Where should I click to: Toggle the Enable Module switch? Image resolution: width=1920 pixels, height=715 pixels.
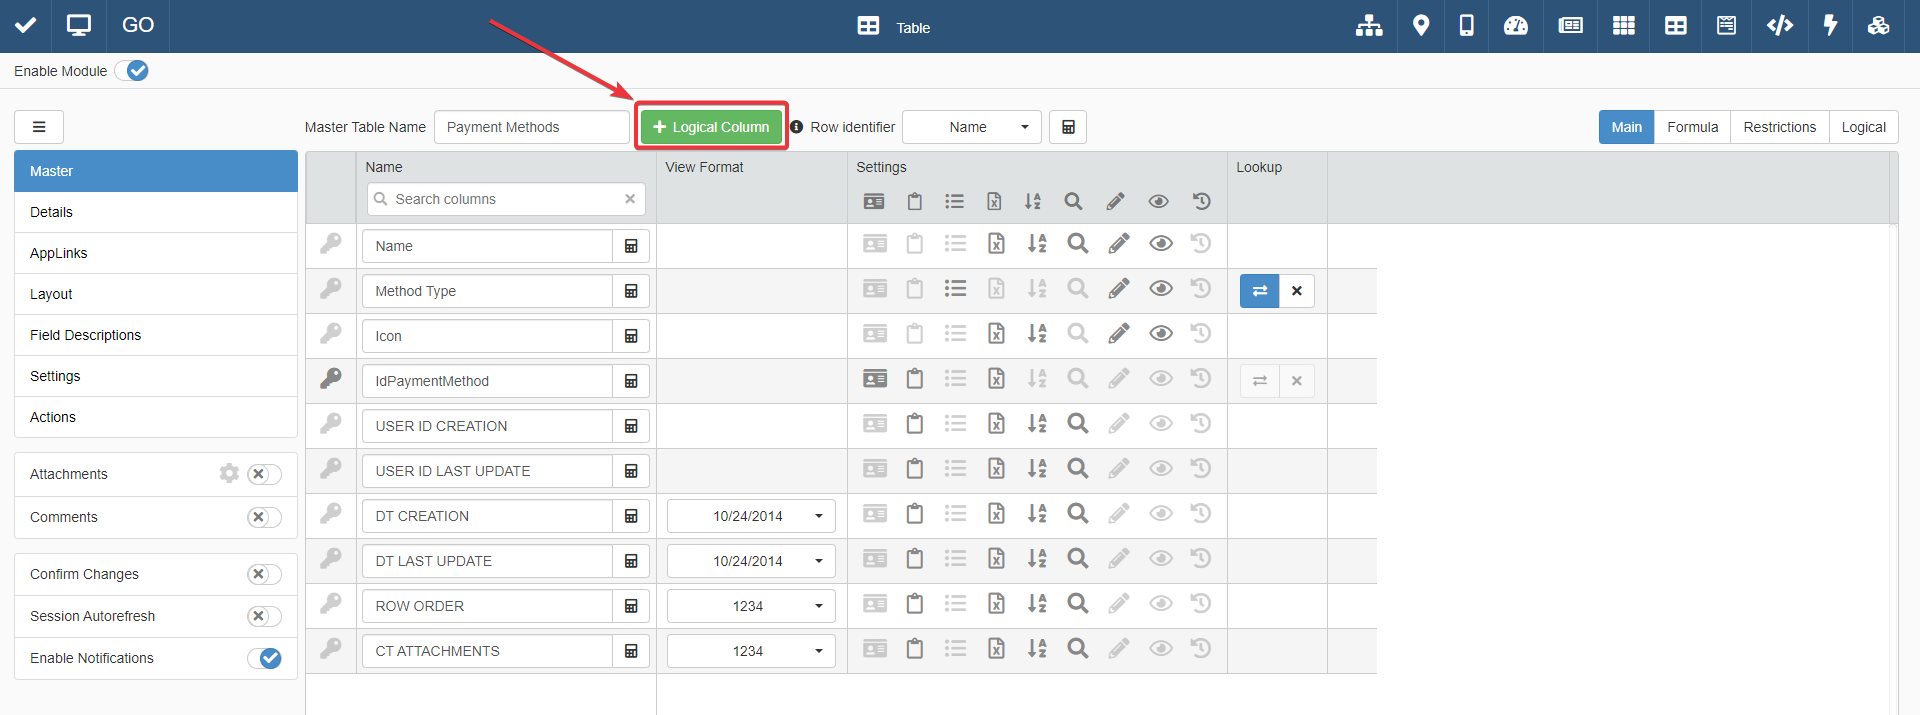click(x=132, y=71)
